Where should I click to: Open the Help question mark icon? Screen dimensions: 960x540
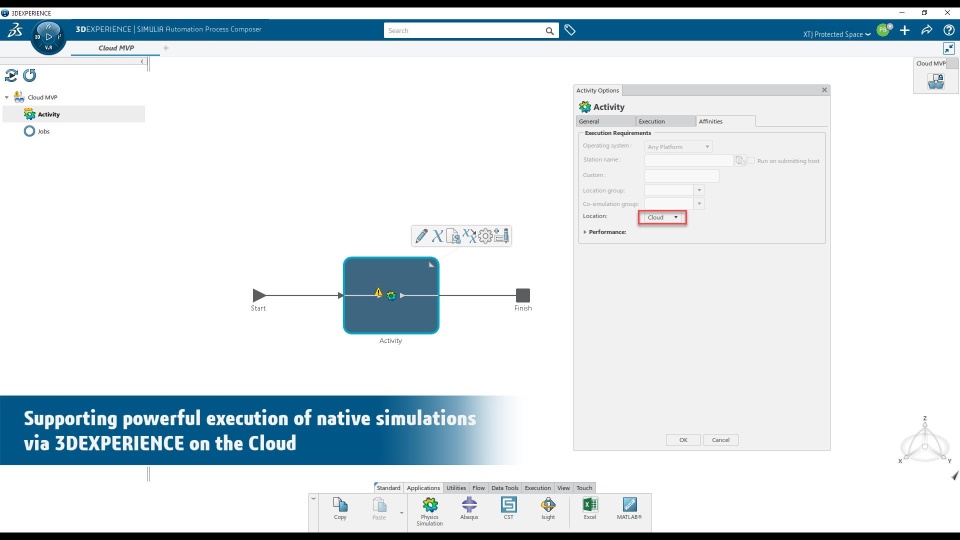click(x=949, y=30)
